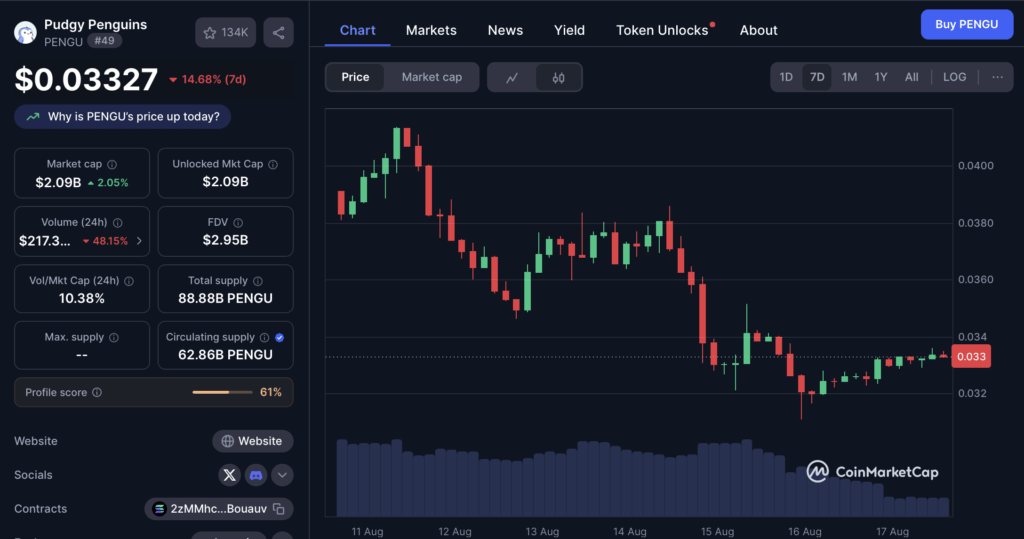Screen dimensions: 1024x539
Task: Open the Yield tab
Action: coord(569,30)
